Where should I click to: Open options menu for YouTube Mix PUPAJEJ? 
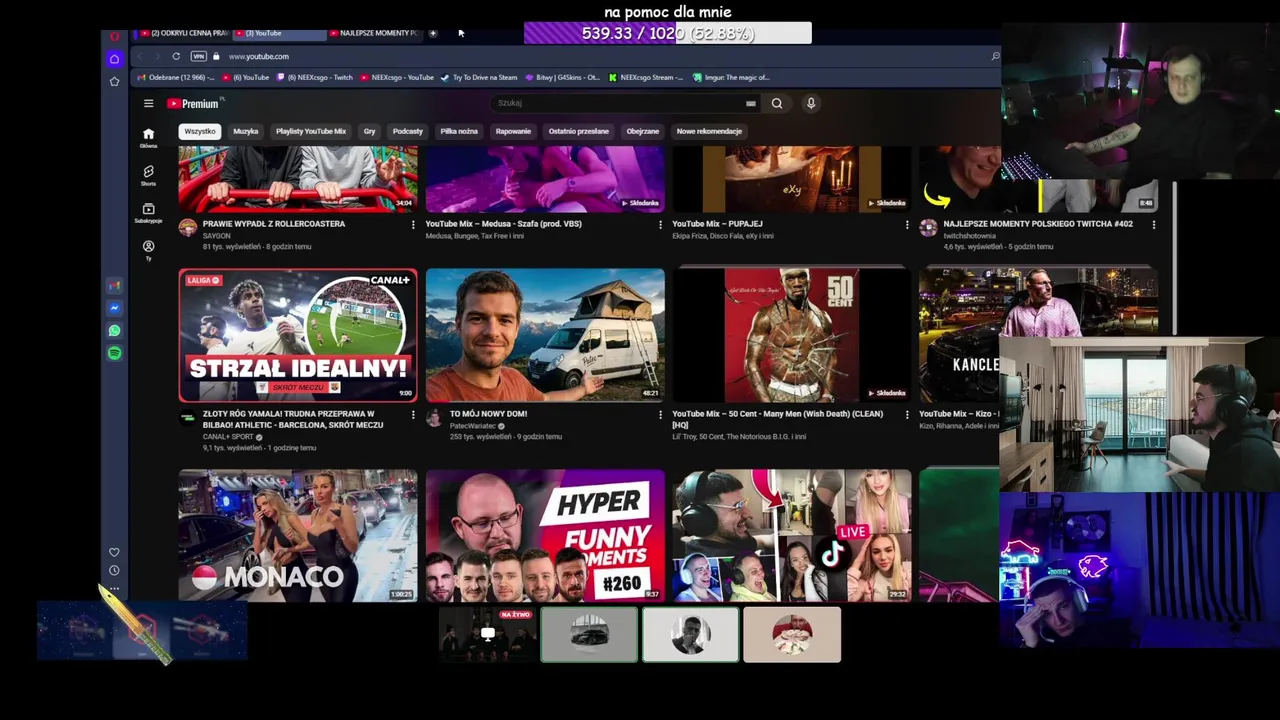907,225
